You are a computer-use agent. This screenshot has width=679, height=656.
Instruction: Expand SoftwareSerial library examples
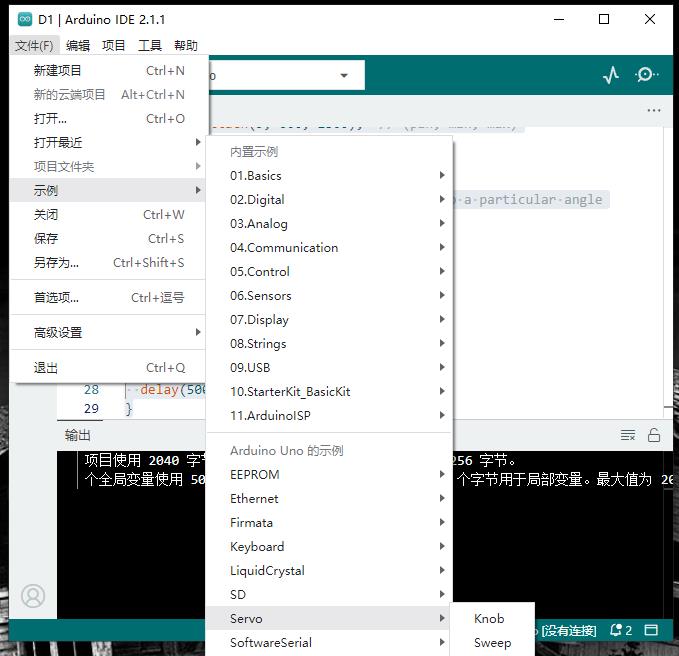[x=329, y=643]
